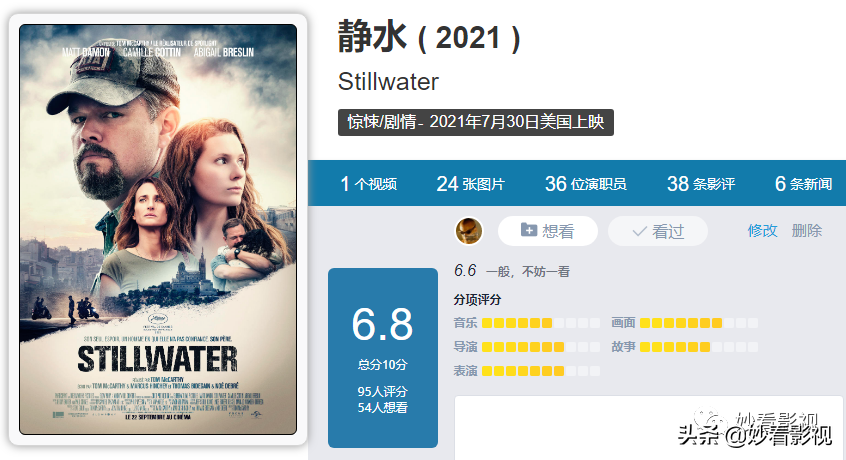Toggle the 看过 watched button

click(x=658, y=231)
